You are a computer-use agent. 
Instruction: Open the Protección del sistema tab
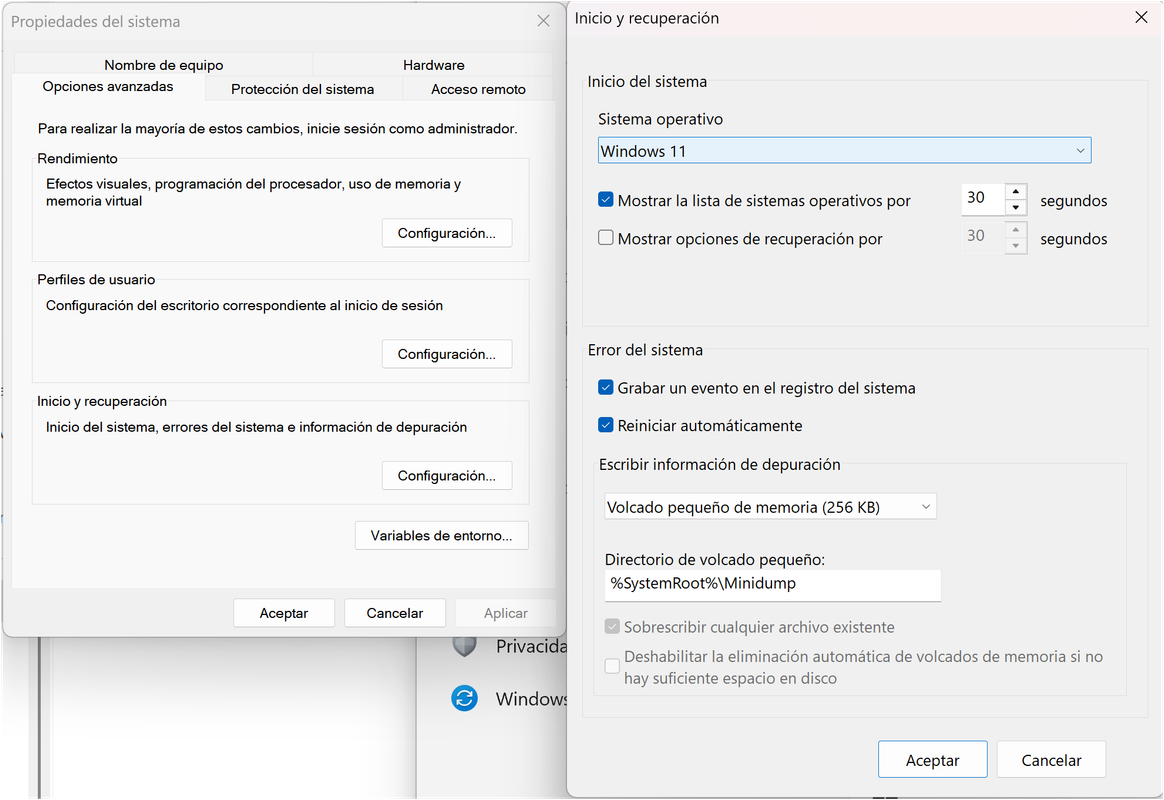click(302, 89)
